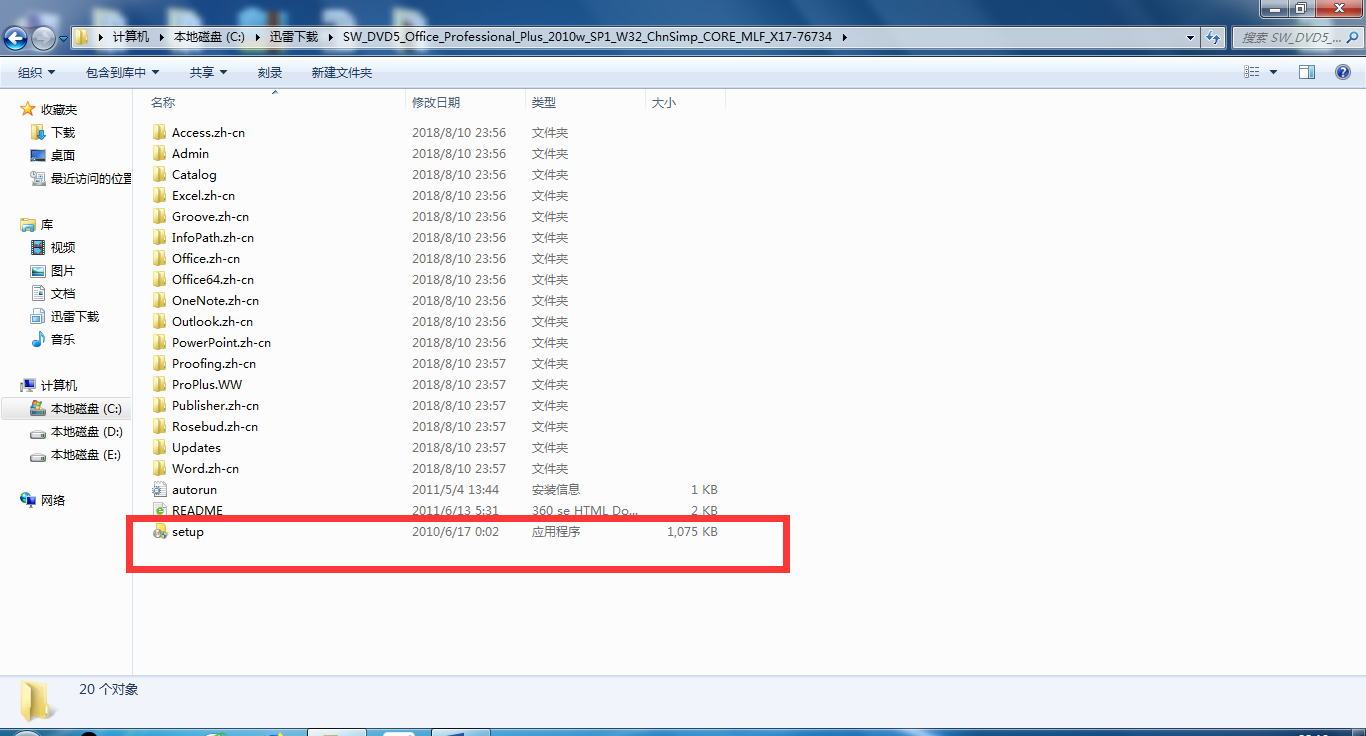Open the PowerPoint.zh-cn folder icon
Viewport: 1366px width, 736px height.
(x=159, y=343)
